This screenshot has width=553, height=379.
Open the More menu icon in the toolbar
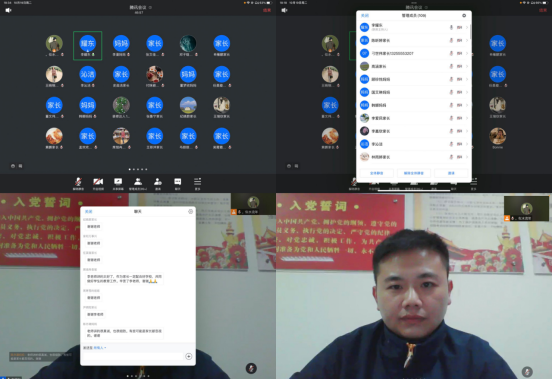[198, 182]
